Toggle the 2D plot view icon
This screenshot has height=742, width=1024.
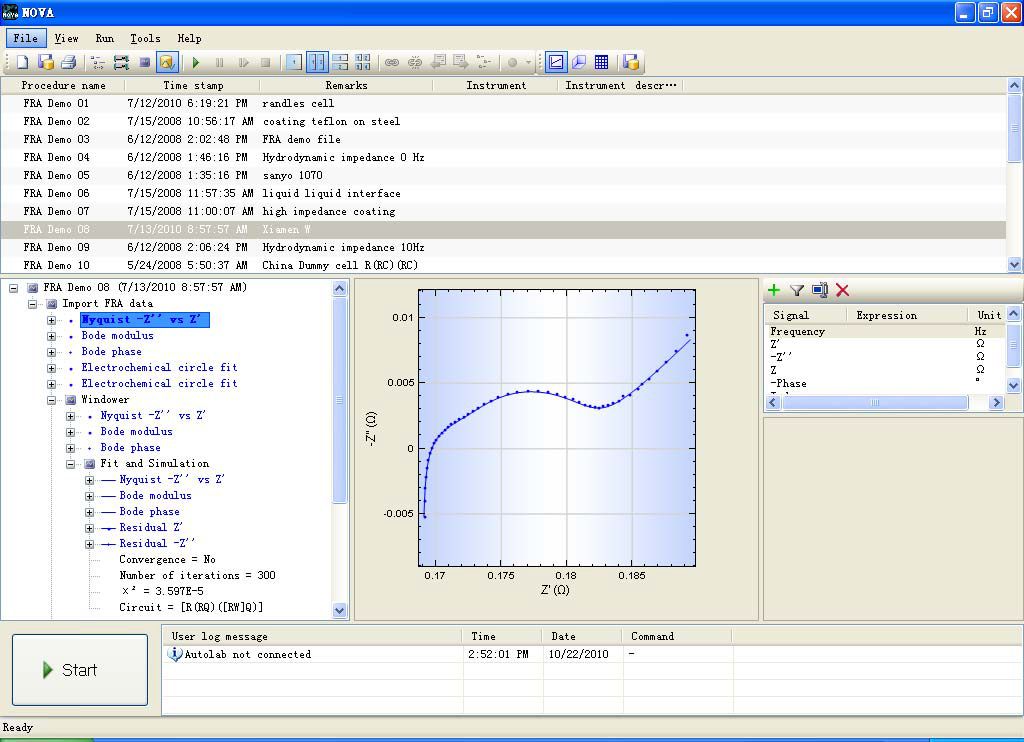(x=556, y=62)
